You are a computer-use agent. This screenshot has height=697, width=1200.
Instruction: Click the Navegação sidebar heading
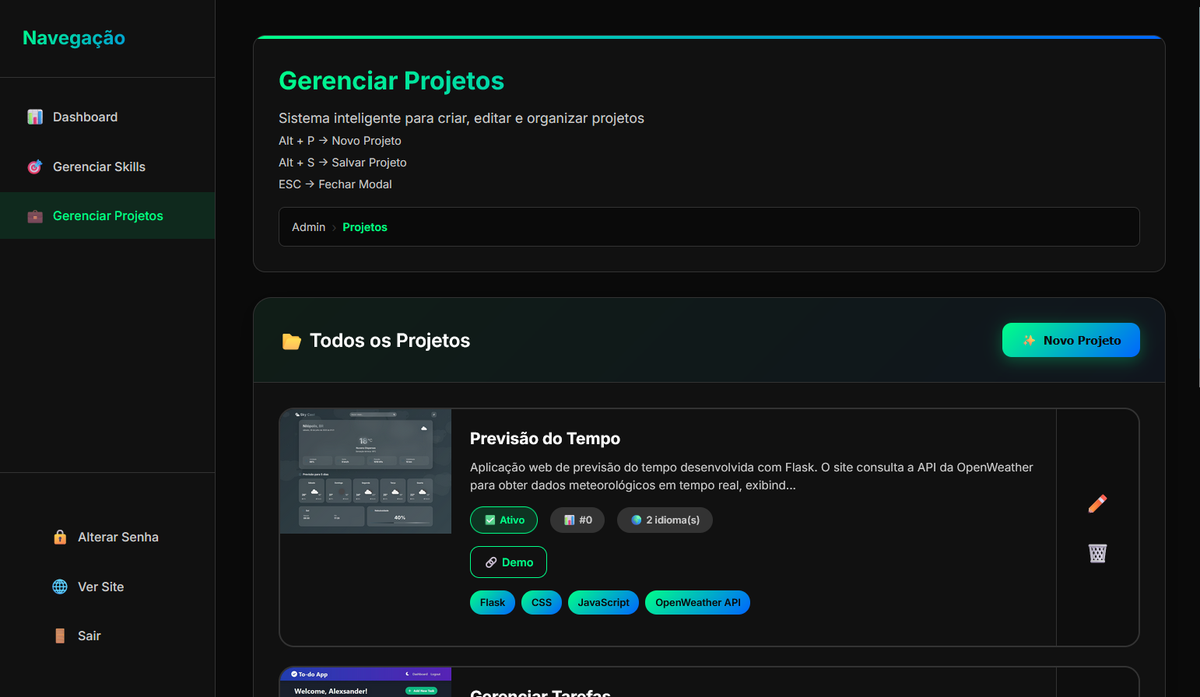pyautogui.click(x=74, y=38)
